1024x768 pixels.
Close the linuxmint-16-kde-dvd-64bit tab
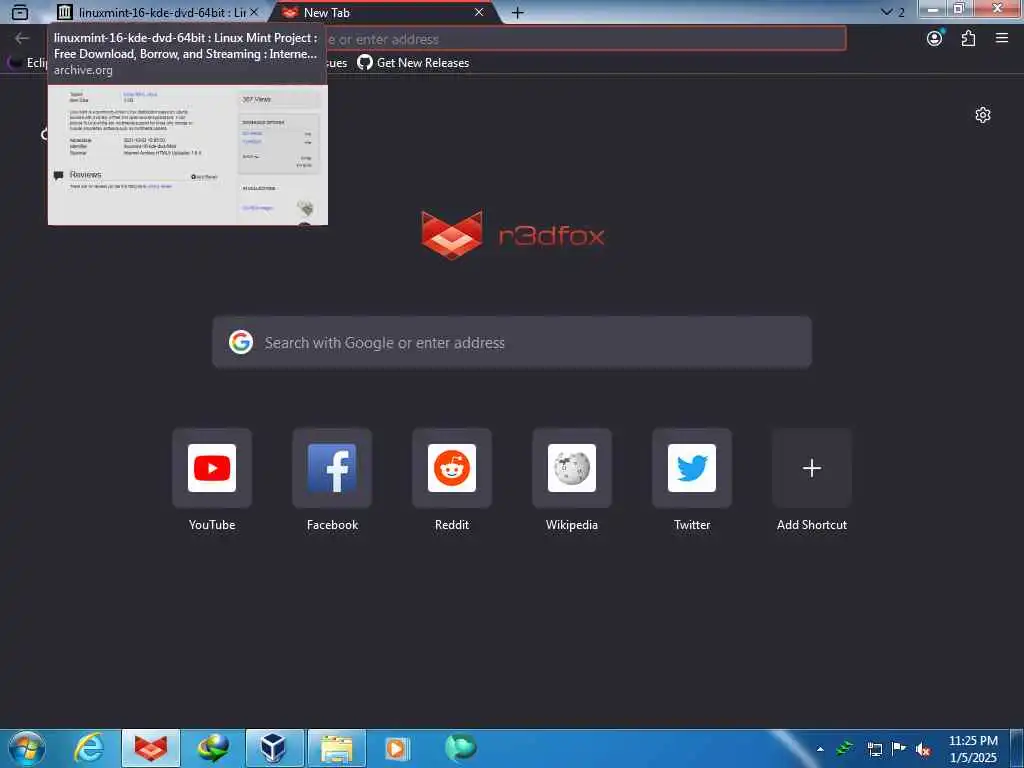coord(254,12)
